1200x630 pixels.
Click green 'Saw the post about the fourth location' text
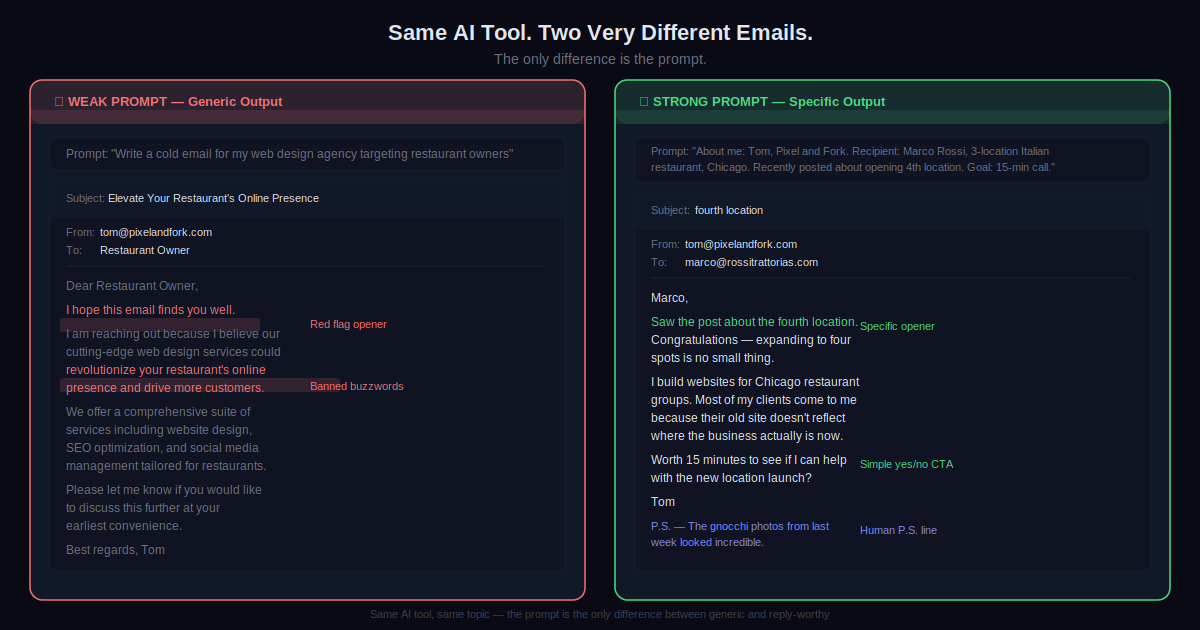(x=754, y=322)
